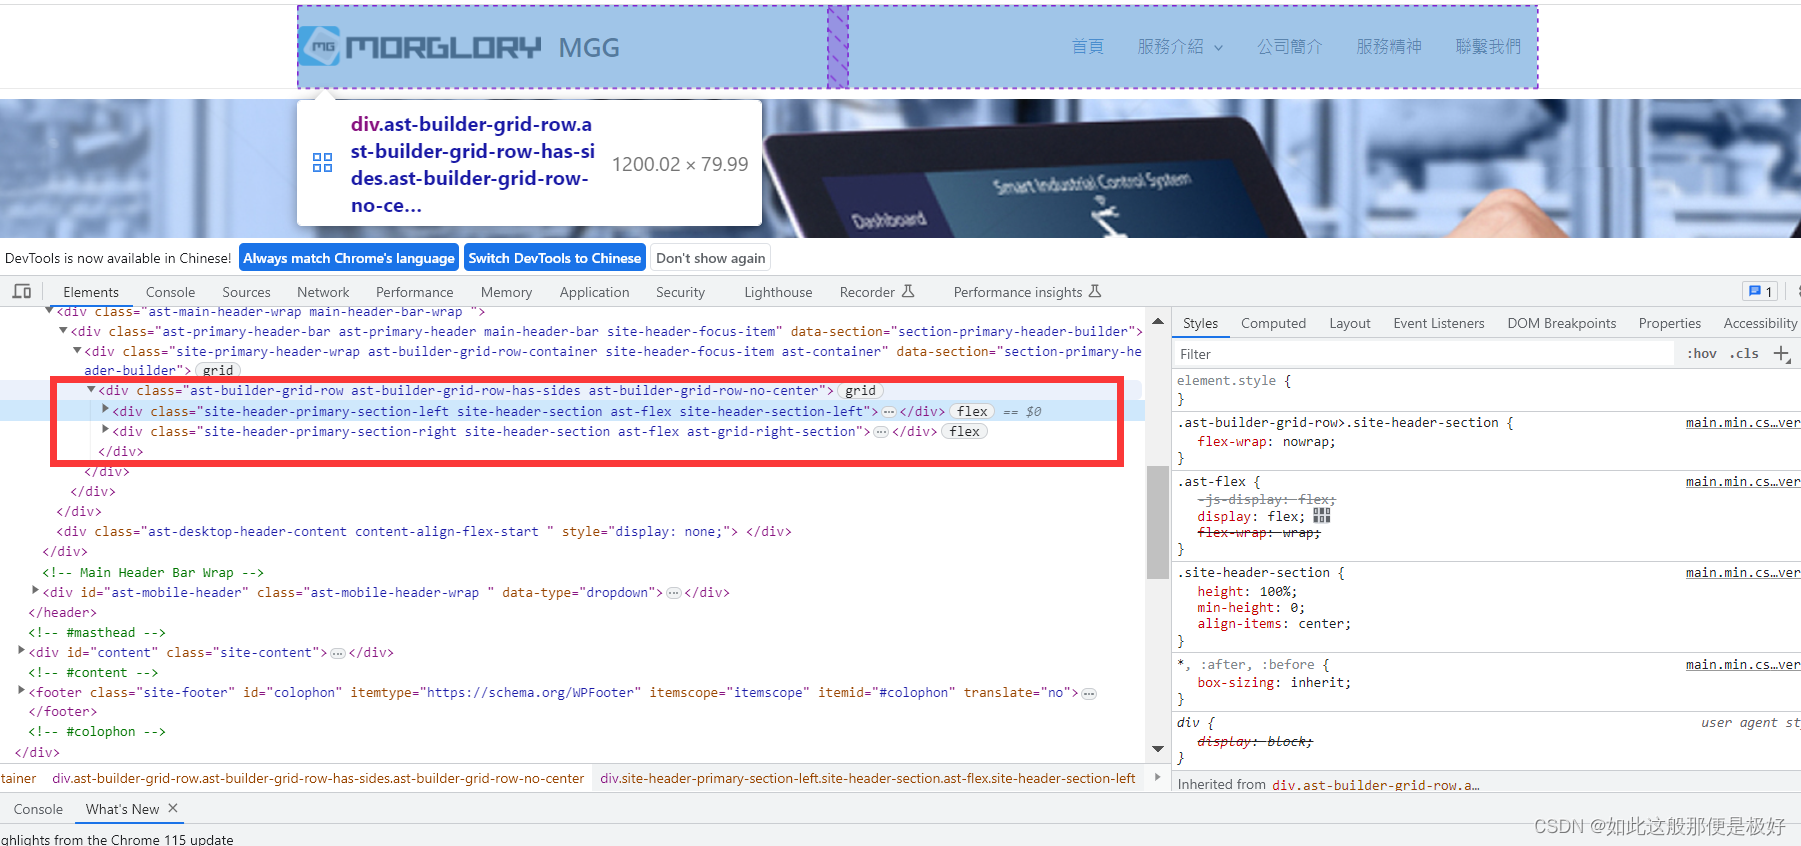Click the new style rule plus icon
Image resolution: width=1801 pixels, height=846 pixels.
1781,353
